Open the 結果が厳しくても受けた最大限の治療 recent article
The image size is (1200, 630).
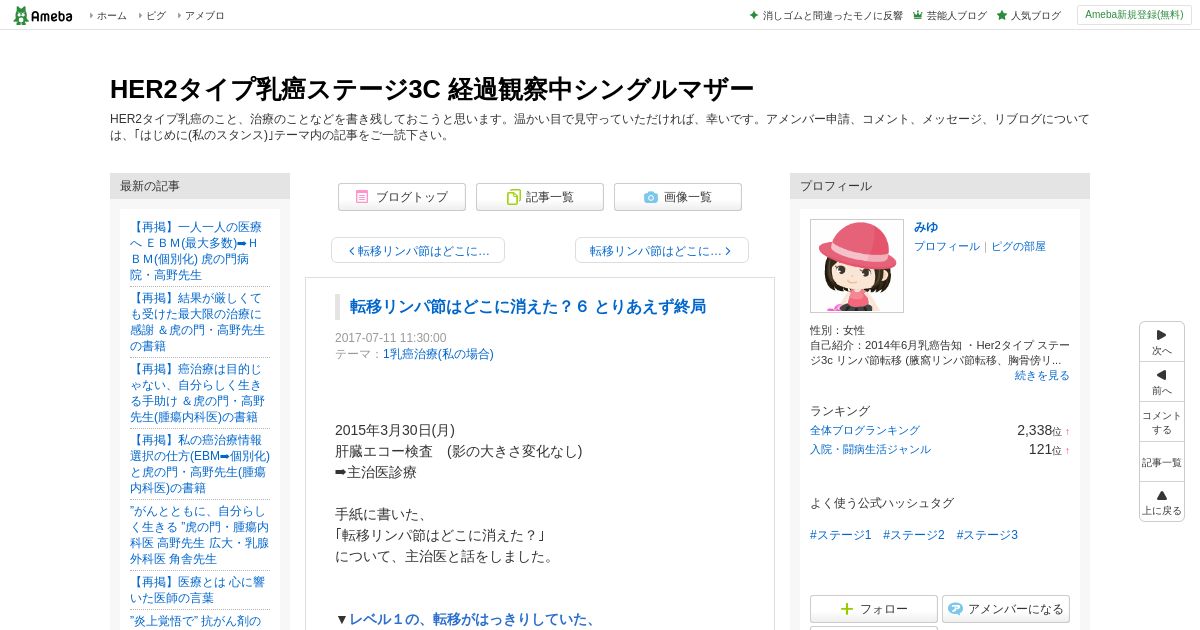pos(199,322)
